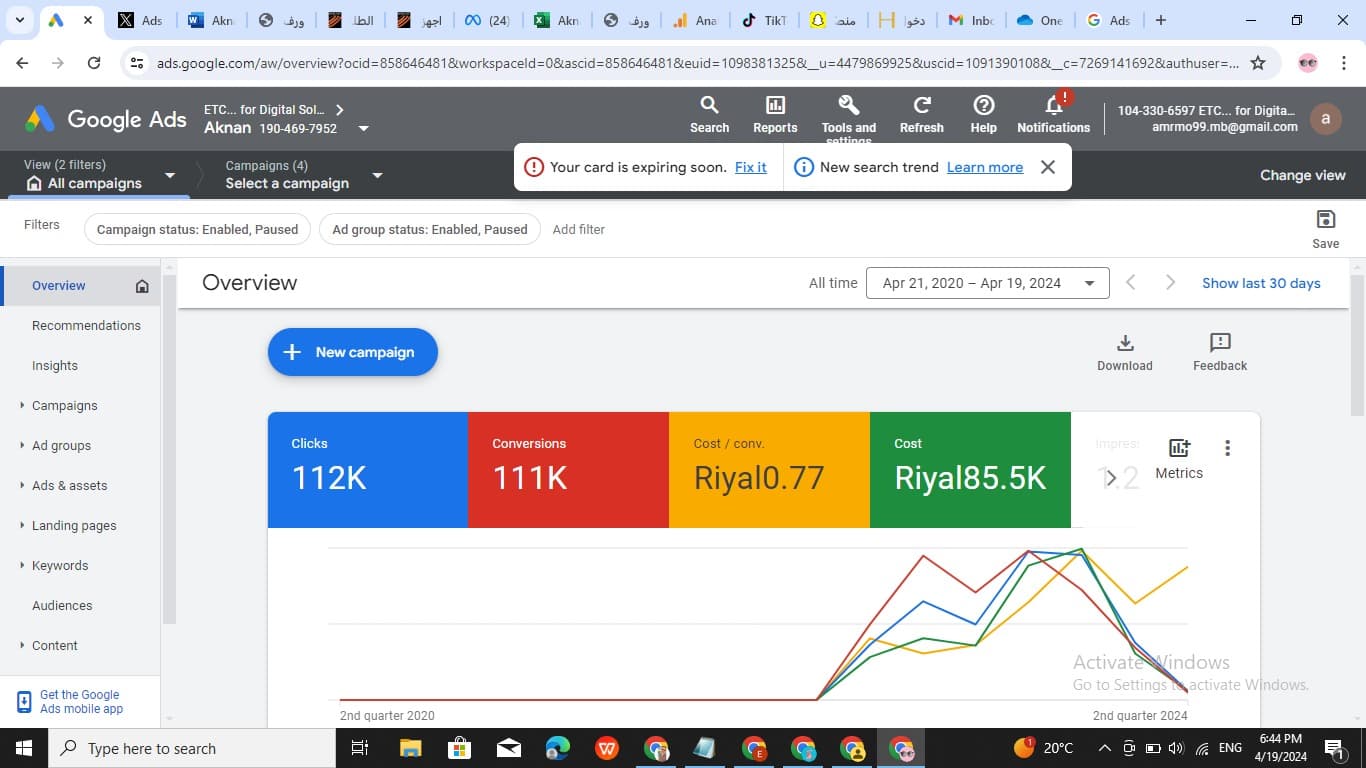The image size is (1366, 768).
Task: Open Recommendations in the left menu
Action: tap(86, 326)
